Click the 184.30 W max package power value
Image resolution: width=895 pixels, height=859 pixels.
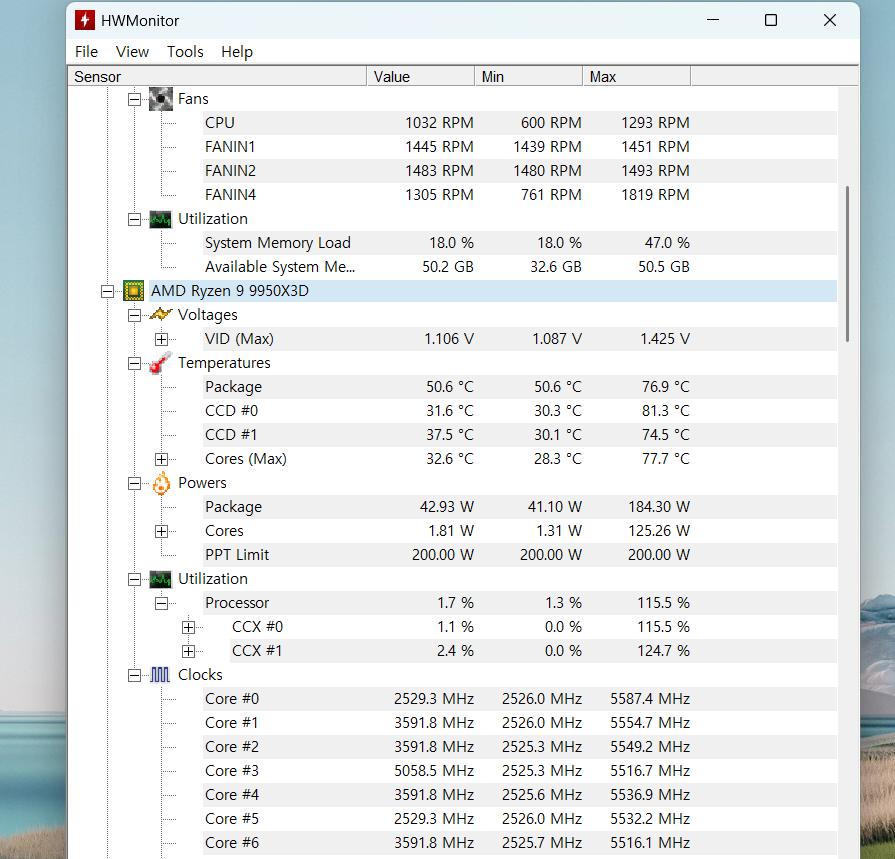click(x=659, y=507)
